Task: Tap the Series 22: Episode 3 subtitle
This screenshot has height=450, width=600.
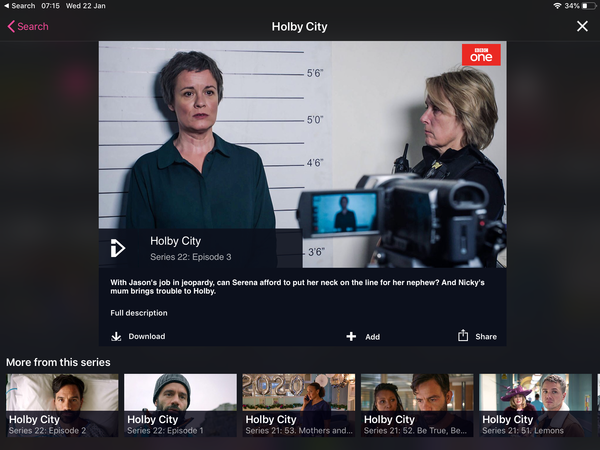Action: [191, 257]
